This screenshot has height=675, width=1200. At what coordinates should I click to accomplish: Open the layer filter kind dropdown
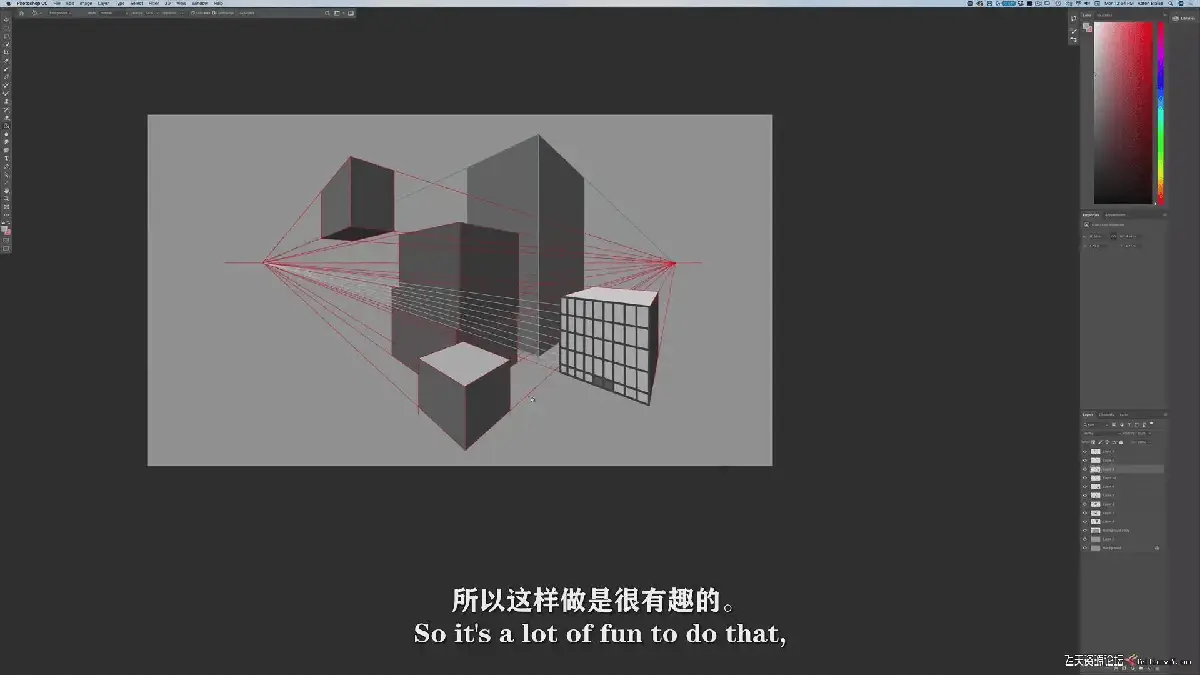point(1096,425)
